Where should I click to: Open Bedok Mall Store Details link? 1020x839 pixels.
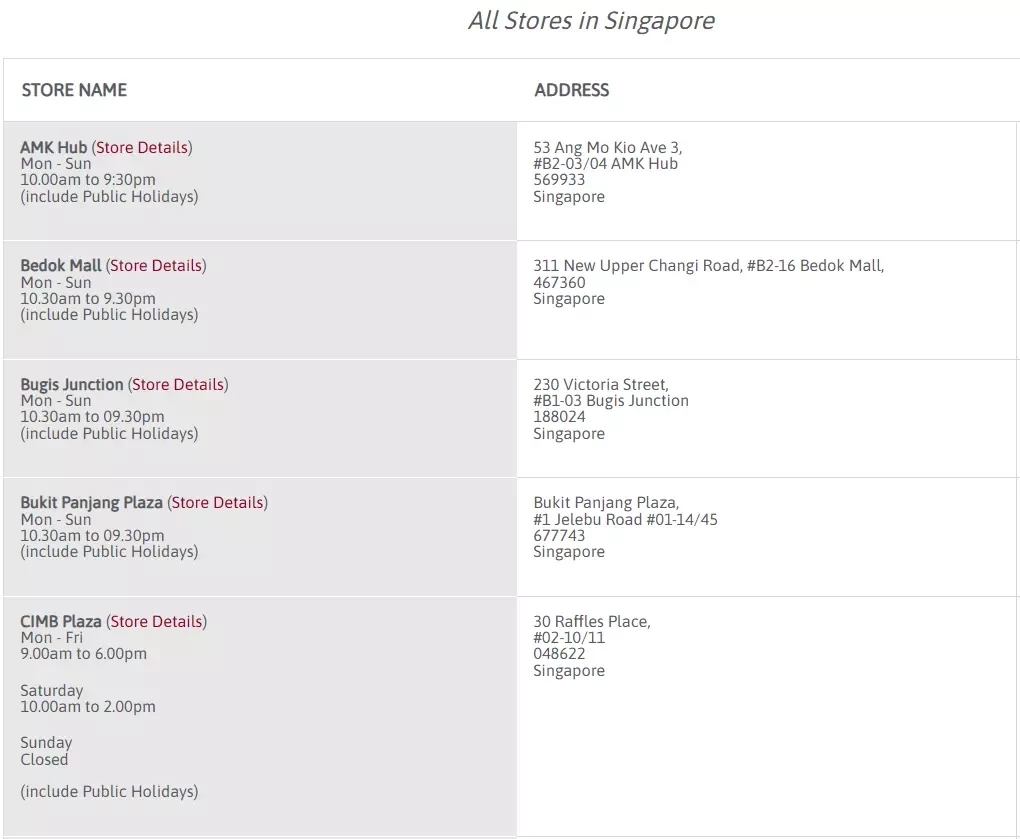pos(156,266)
